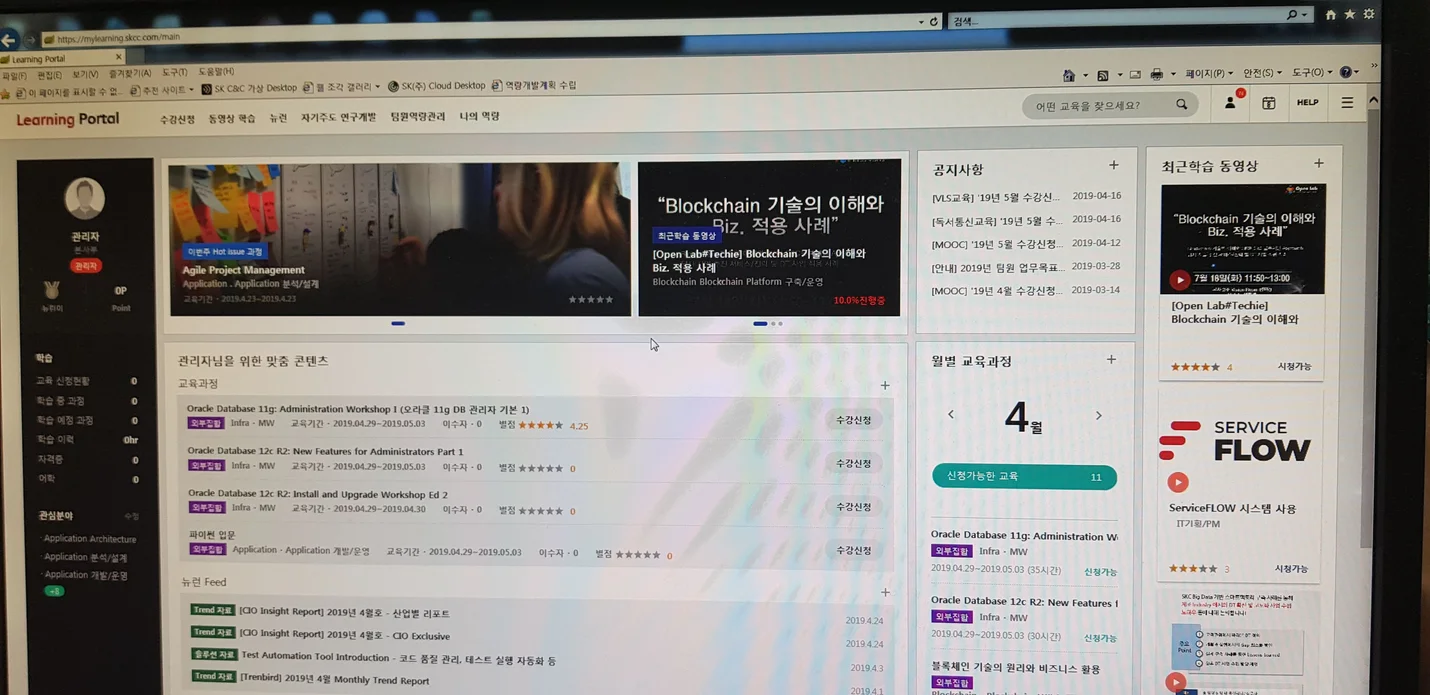Click the ServiceFLOW video play button
The width and height of the screenshot is (1430, 695).
pos(1177,482)
